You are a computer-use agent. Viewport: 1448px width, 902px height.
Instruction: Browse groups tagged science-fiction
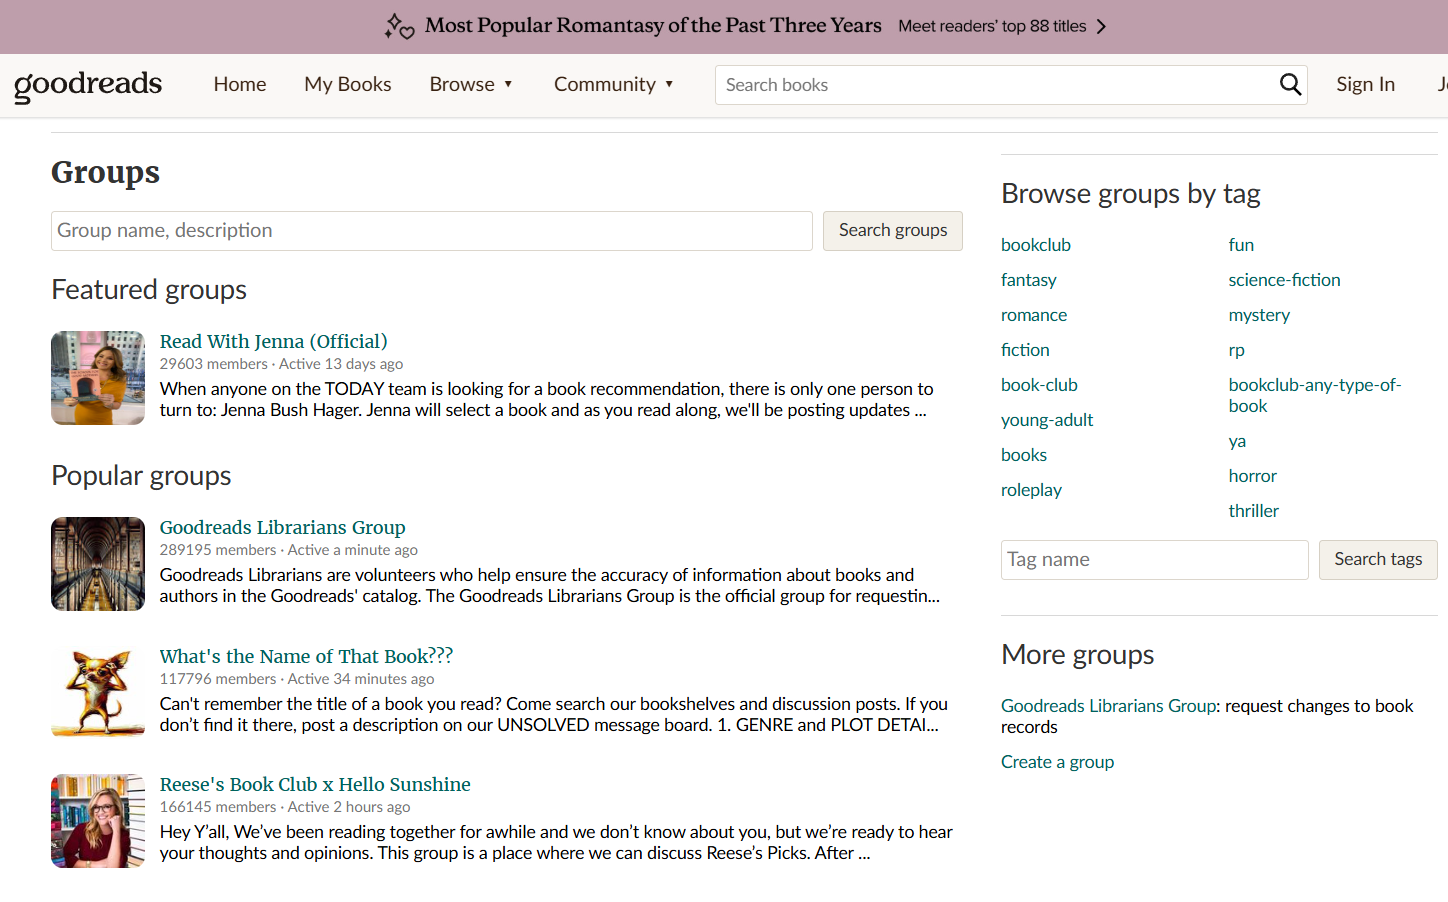[x=1285, y=280]
